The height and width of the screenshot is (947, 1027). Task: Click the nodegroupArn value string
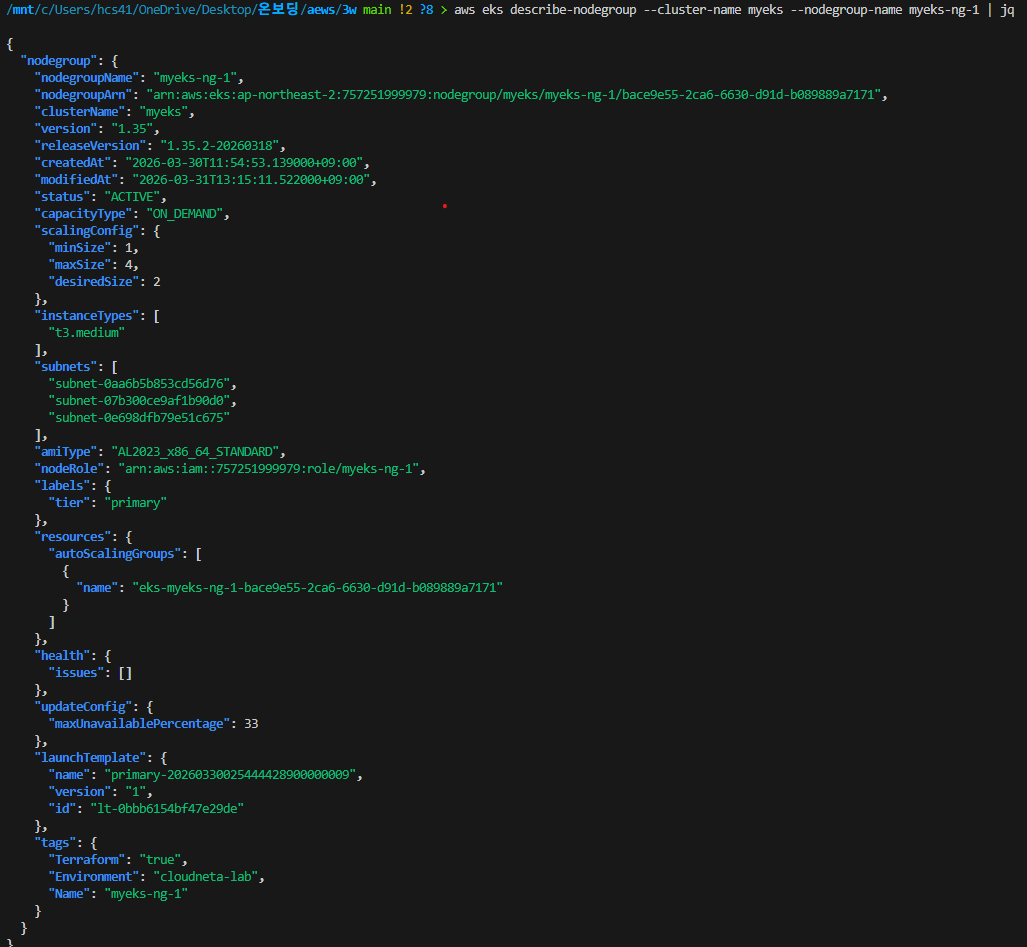point(516,94)
